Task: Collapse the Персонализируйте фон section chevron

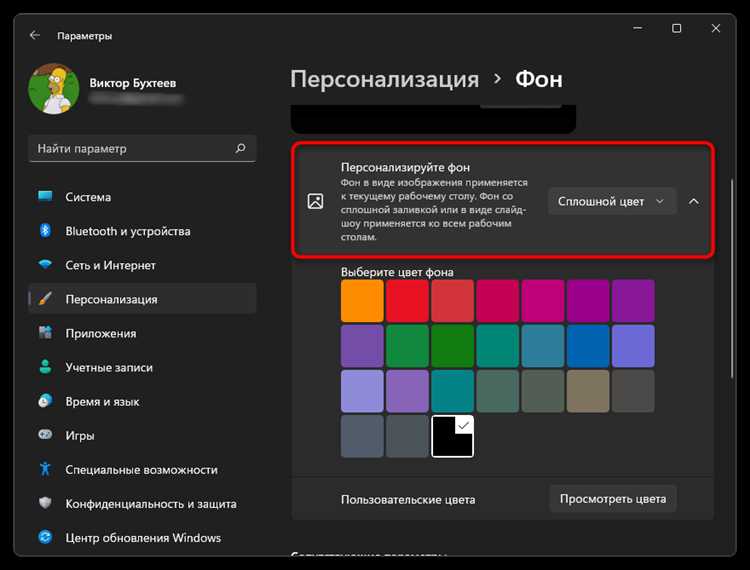Action: pyautogui.click(x=694, y=202)
